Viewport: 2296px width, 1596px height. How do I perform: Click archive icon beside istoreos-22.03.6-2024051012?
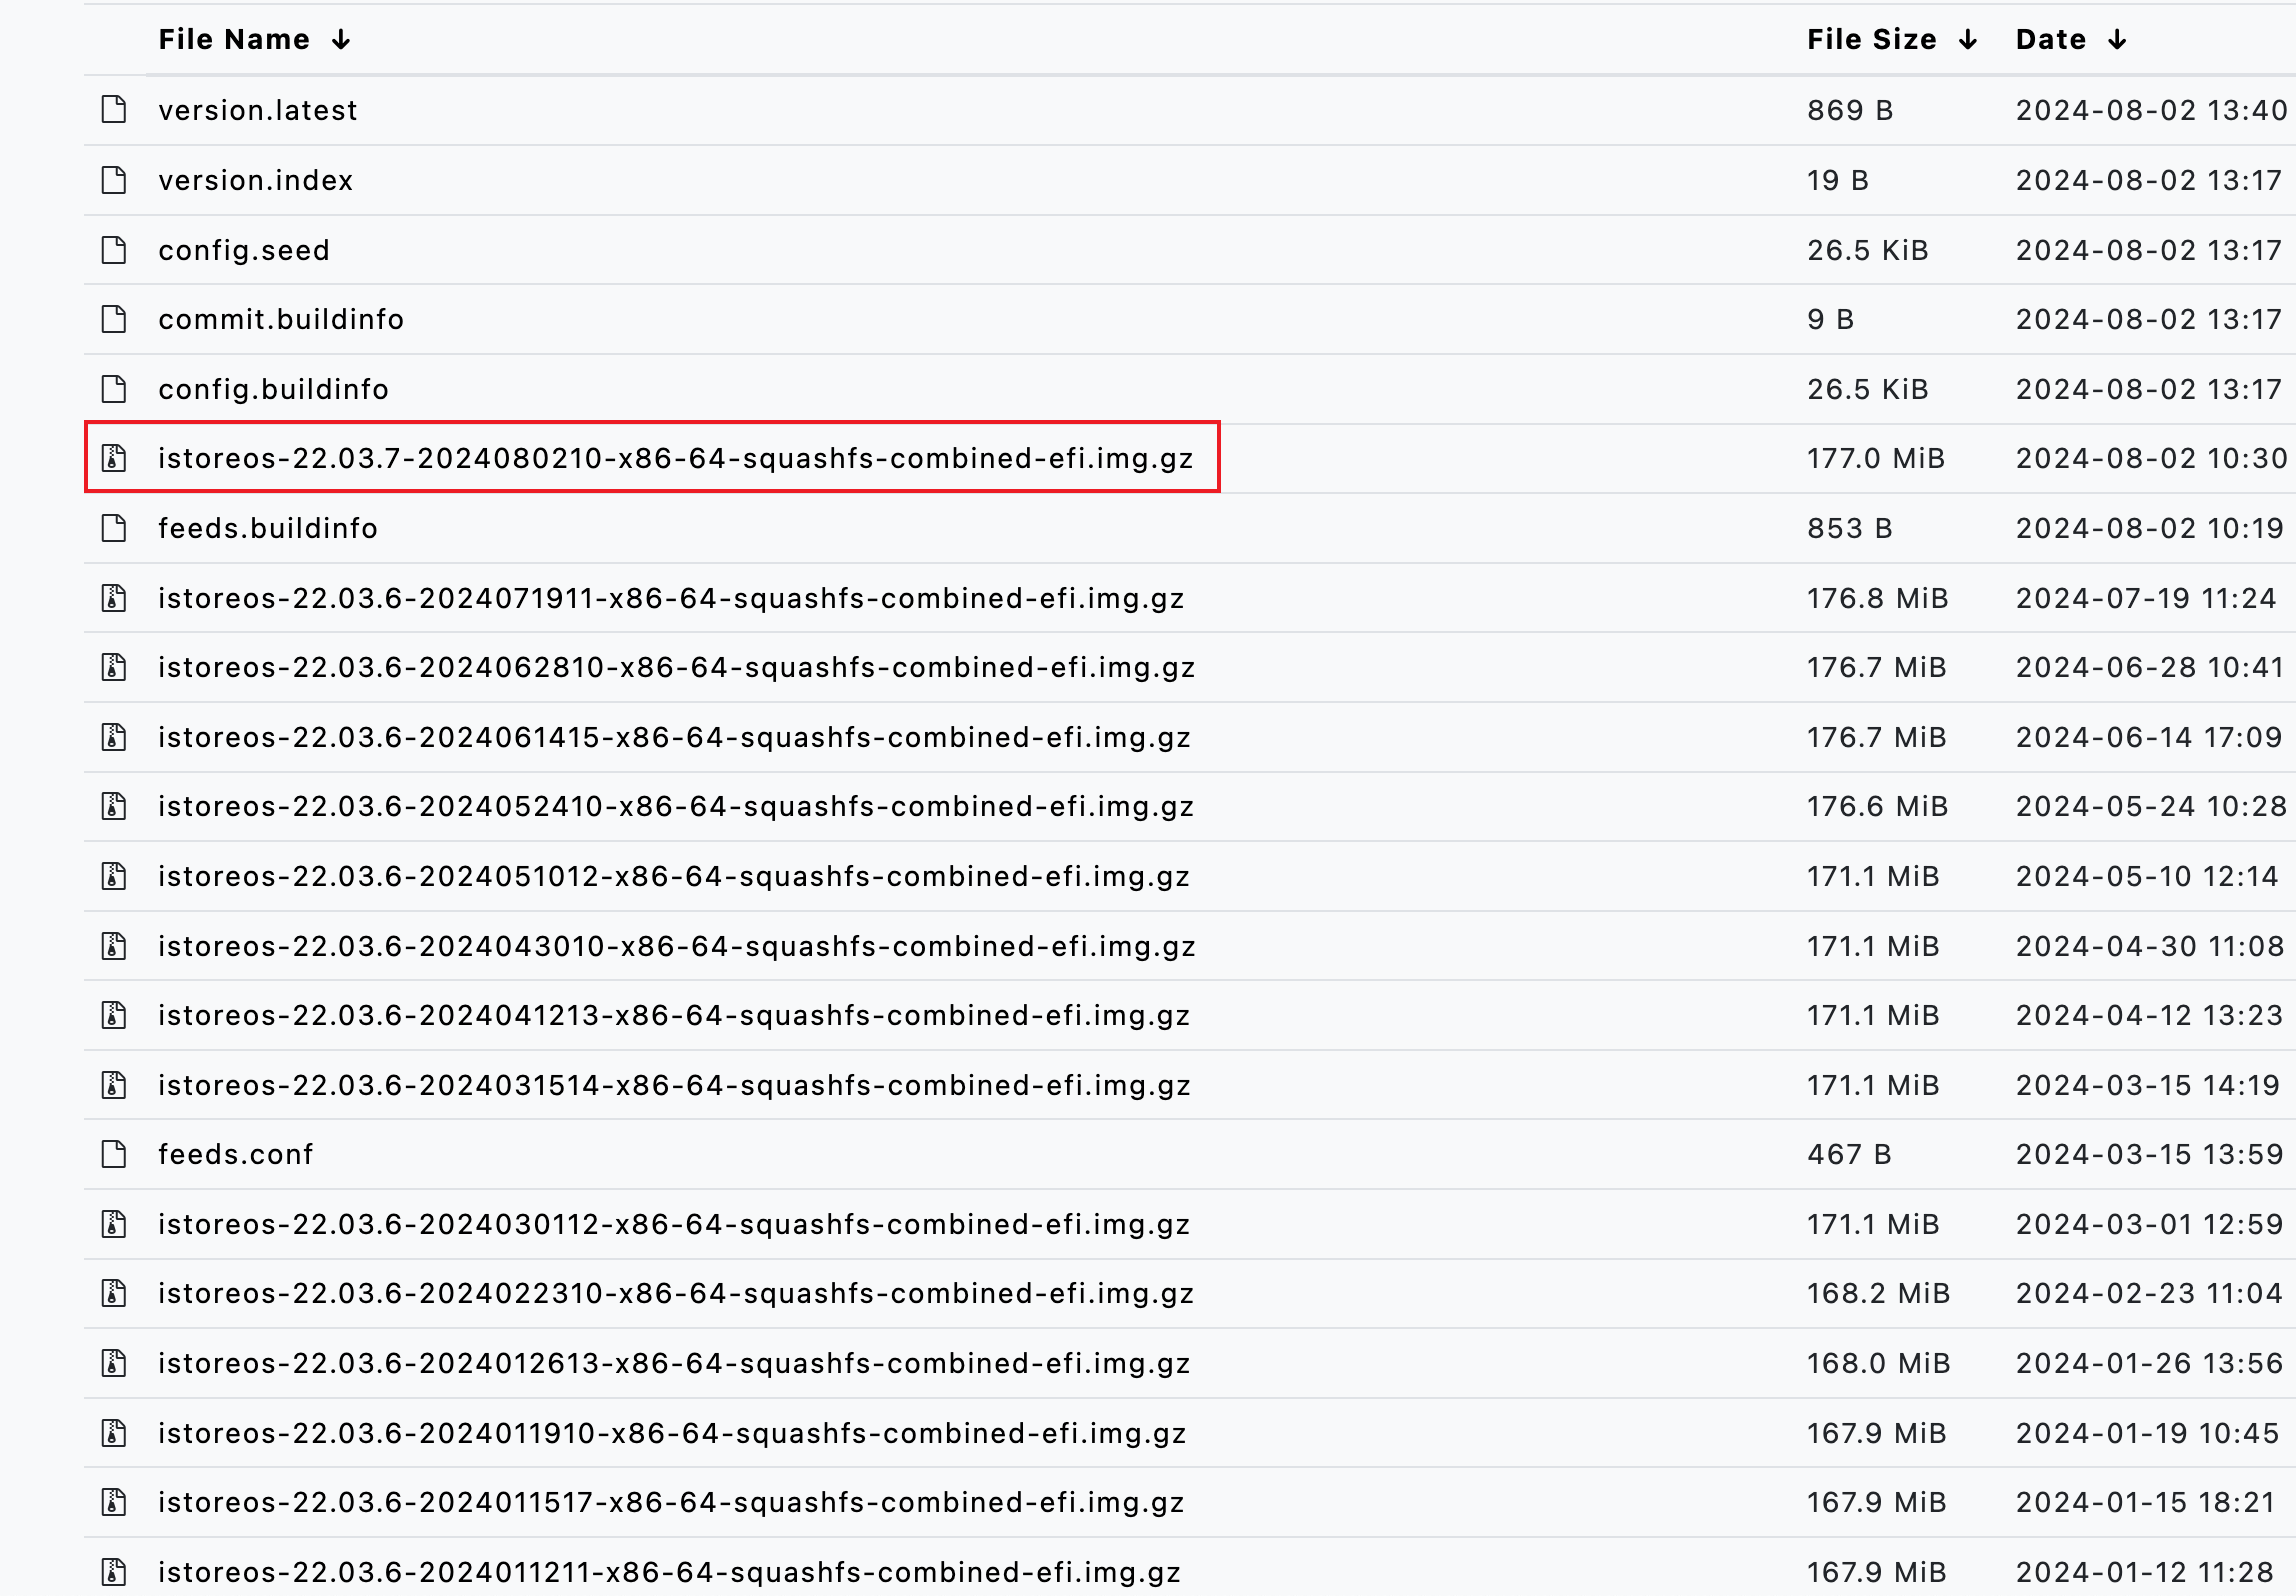(x=114, y=875)
